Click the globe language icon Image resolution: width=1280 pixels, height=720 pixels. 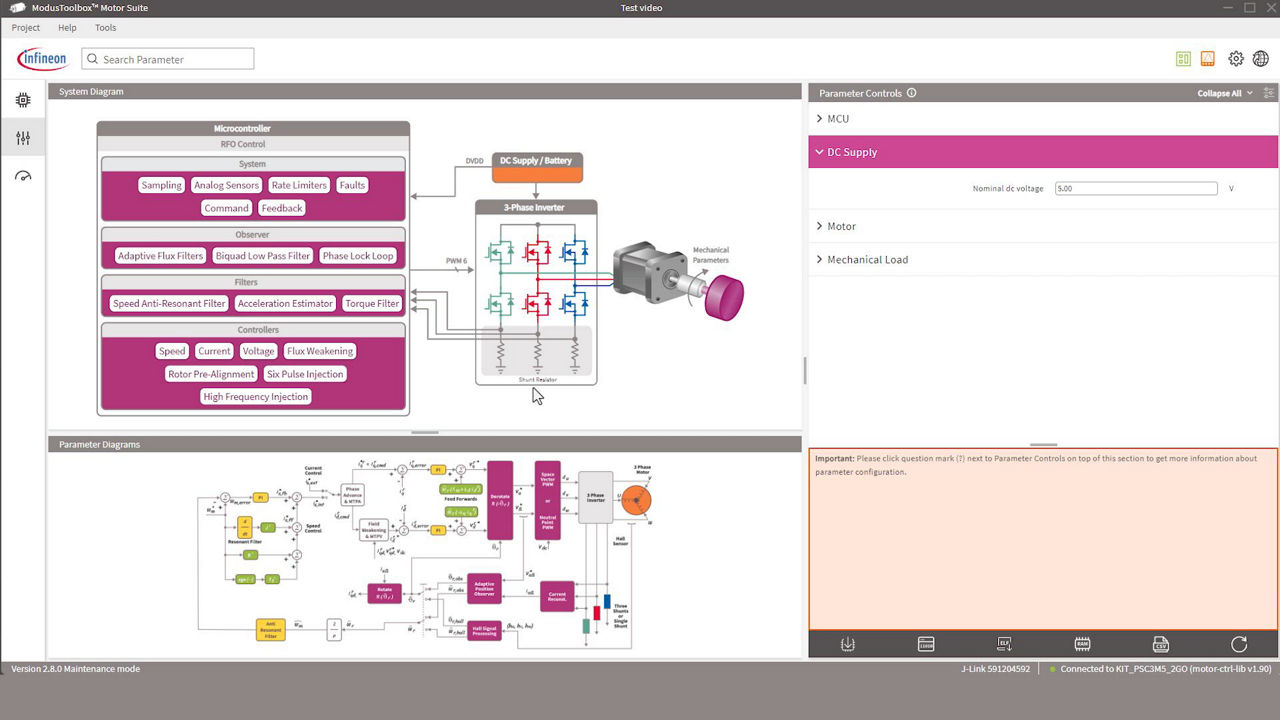1261,59
